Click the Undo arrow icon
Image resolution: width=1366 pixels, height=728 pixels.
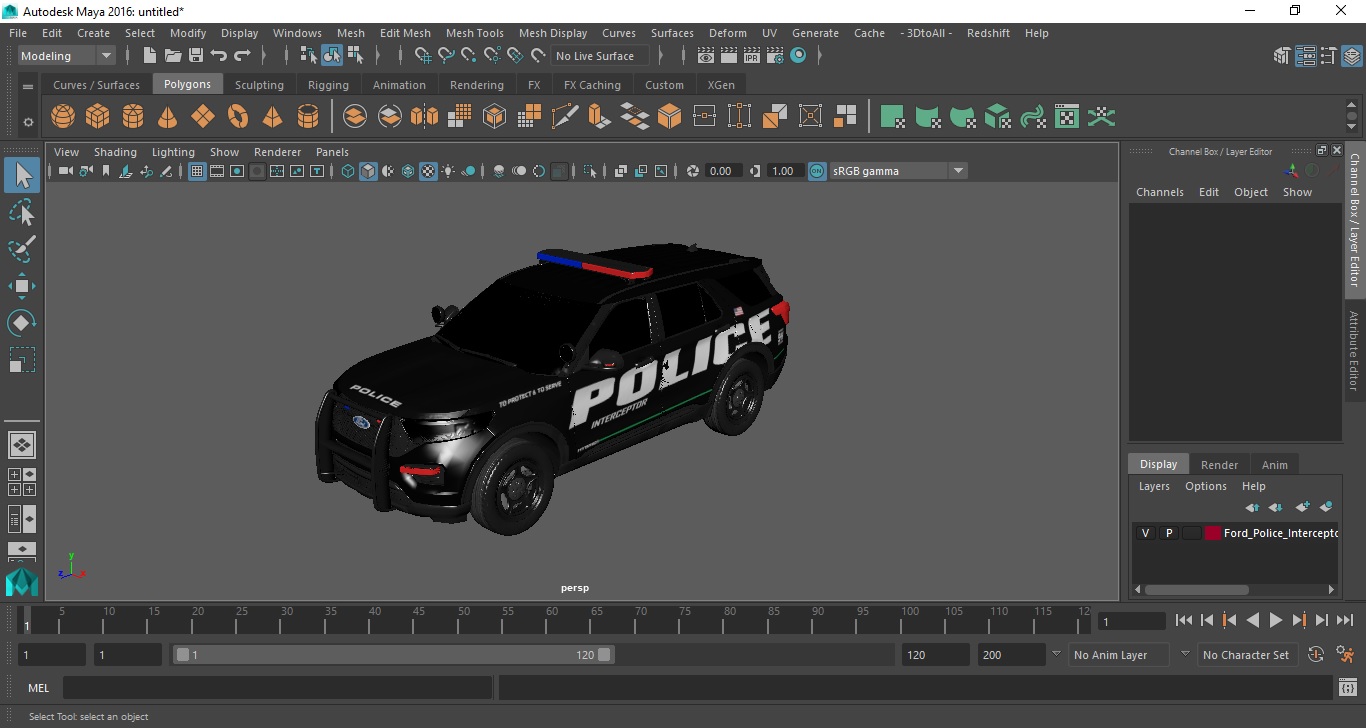pyautogui.click(x=219, y=56)
